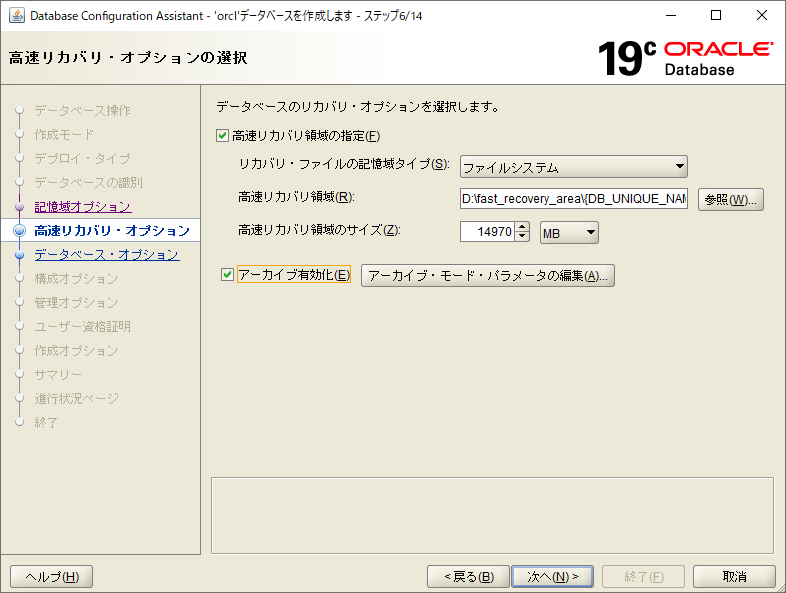Proceed with 次へ(N) button
This screenshot has width=786, height=593.
(552, 576)
